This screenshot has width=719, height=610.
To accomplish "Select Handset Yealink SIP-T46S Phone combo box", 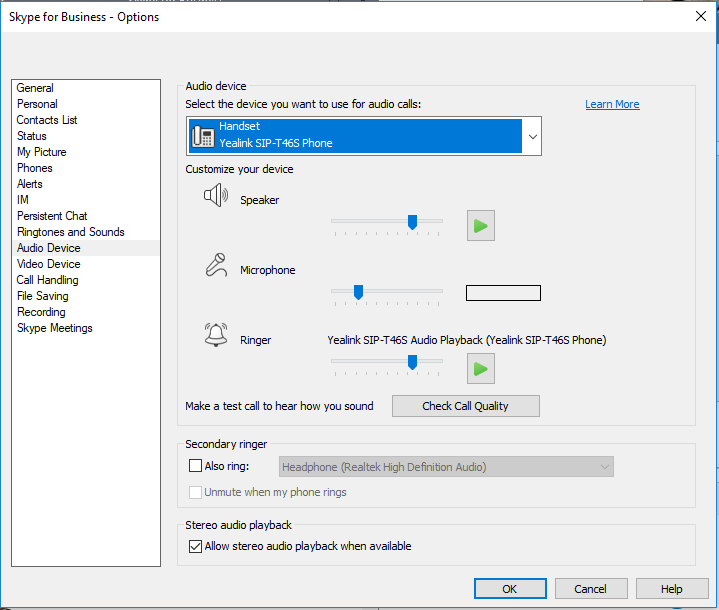I will (364, 136).
